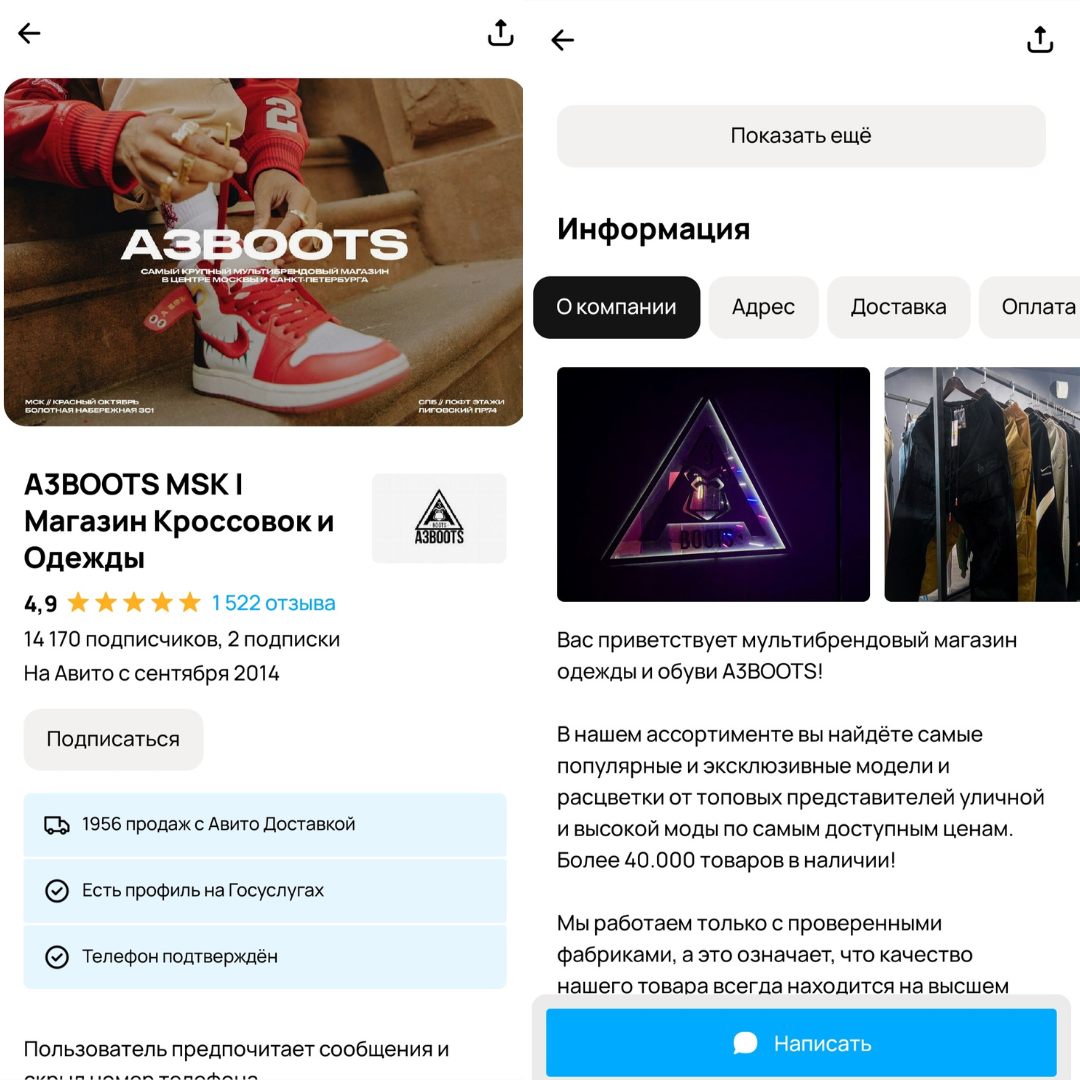Go back using right screen arrow
Image resolution: width=1080 pixels, height=1080 pixels.
563,40
